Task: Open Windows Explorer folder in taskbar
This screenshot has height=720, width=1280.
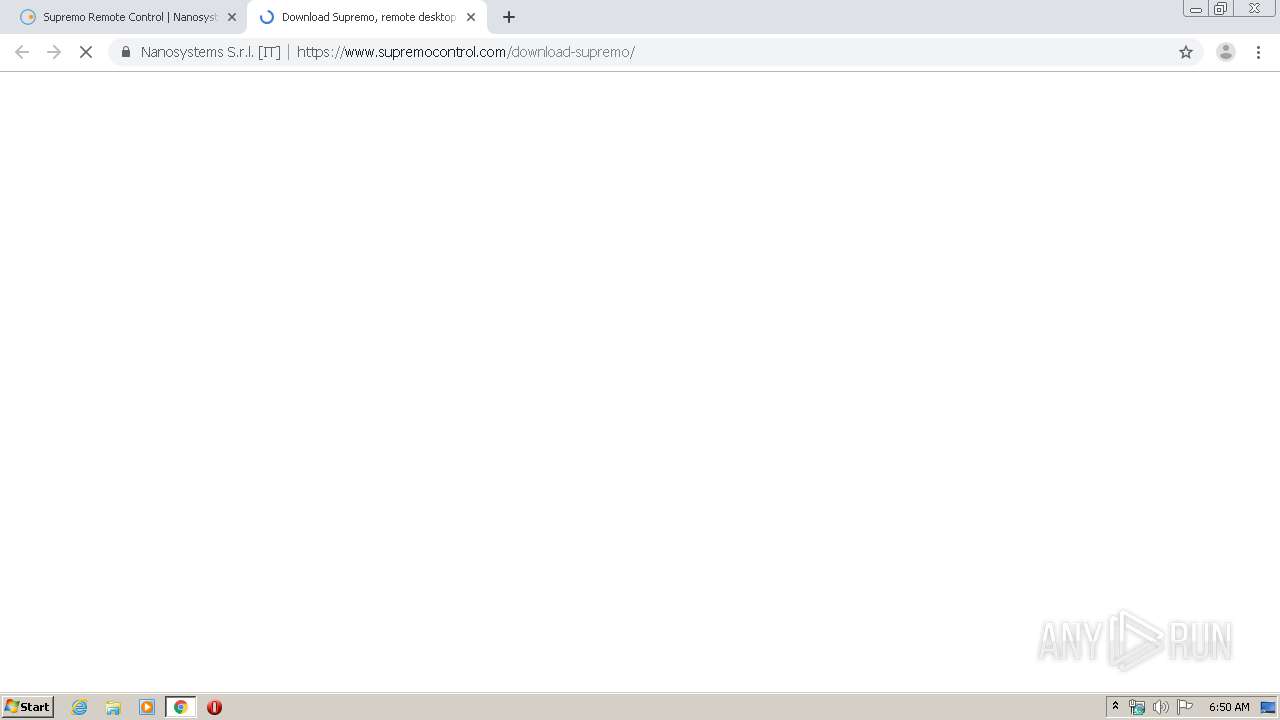Action: [x=113, y=707]
